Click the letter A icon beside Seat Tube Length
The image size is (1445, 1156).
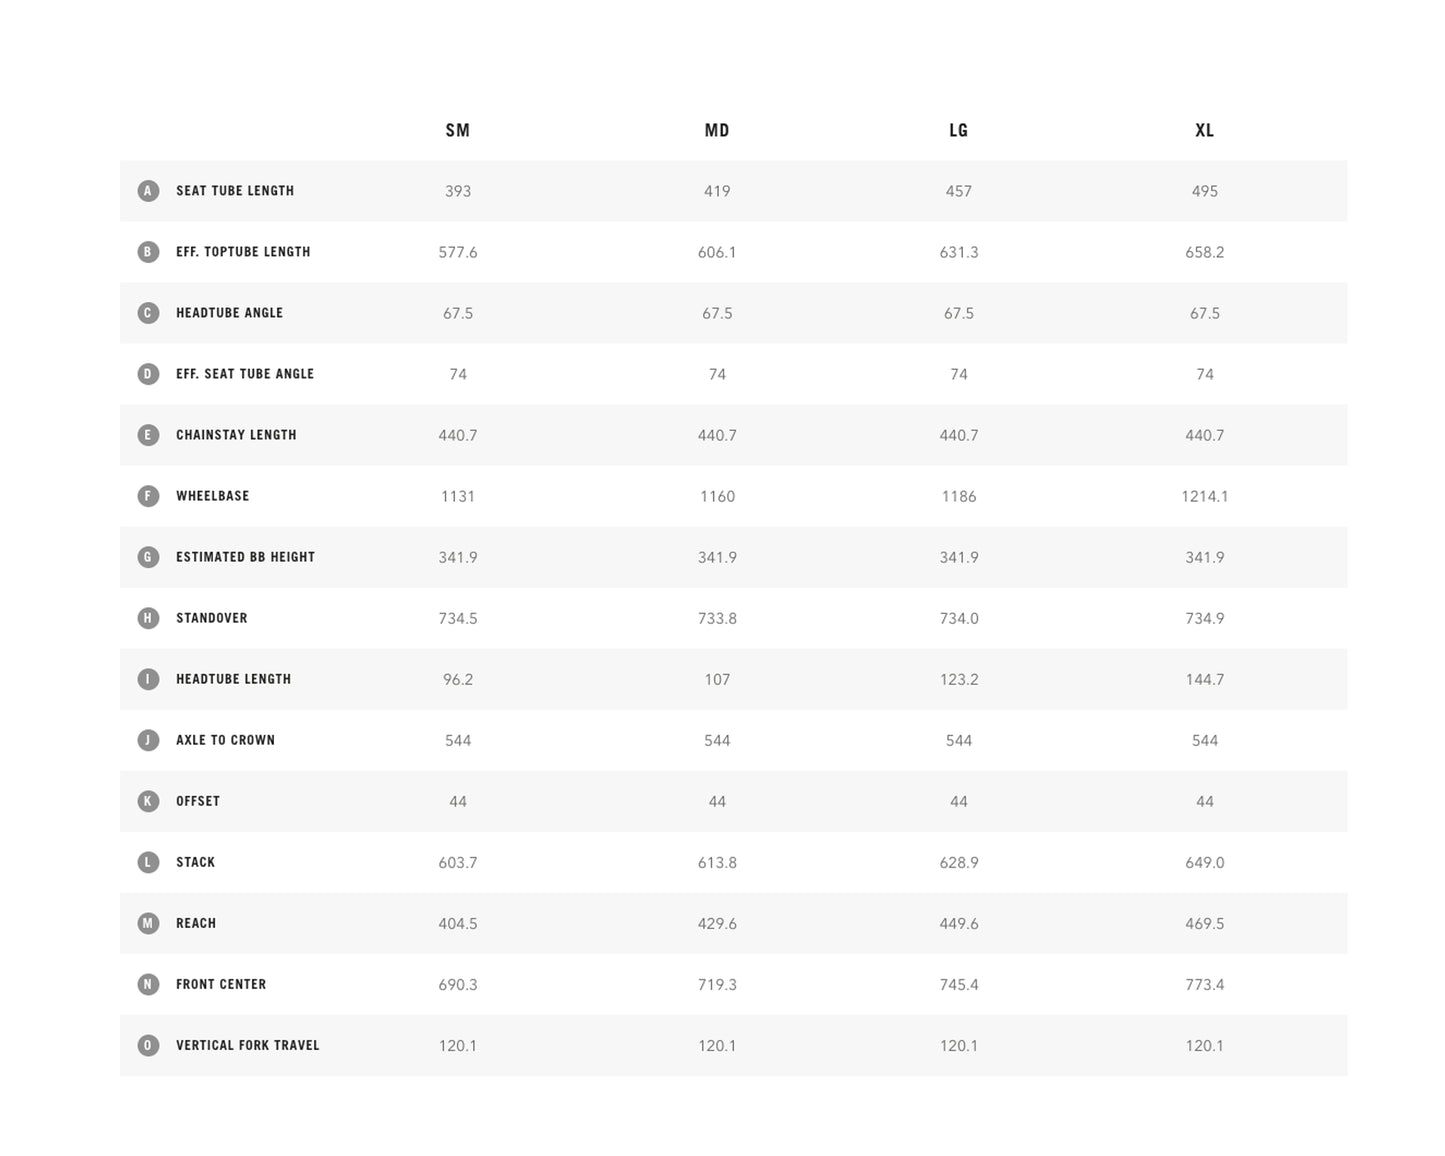pos(148,191)
